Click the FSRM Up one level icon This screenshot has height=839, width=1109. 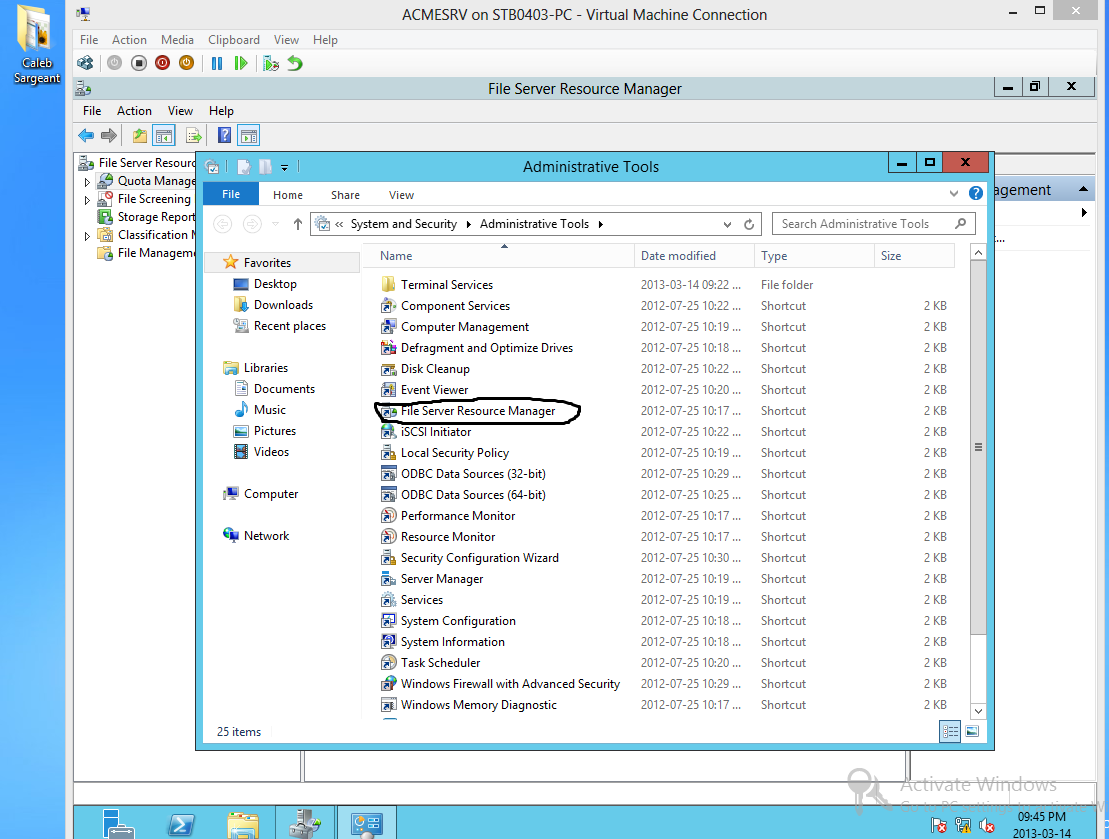point(140,135)
